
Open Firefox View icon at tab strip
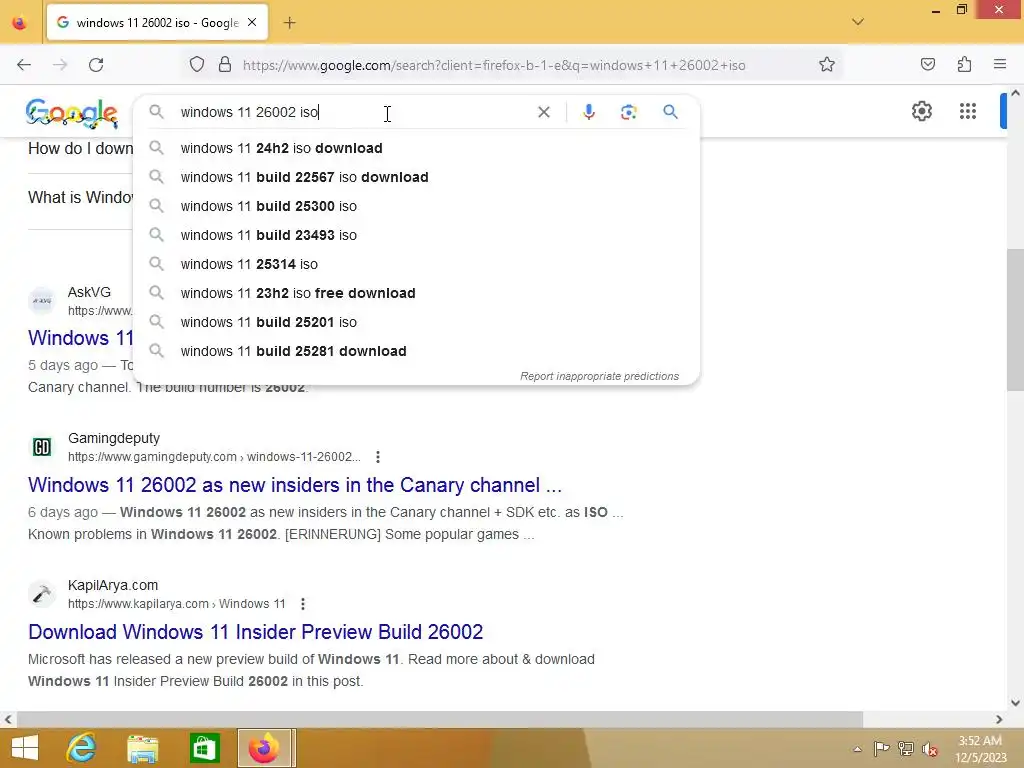[x=20, y=23]
